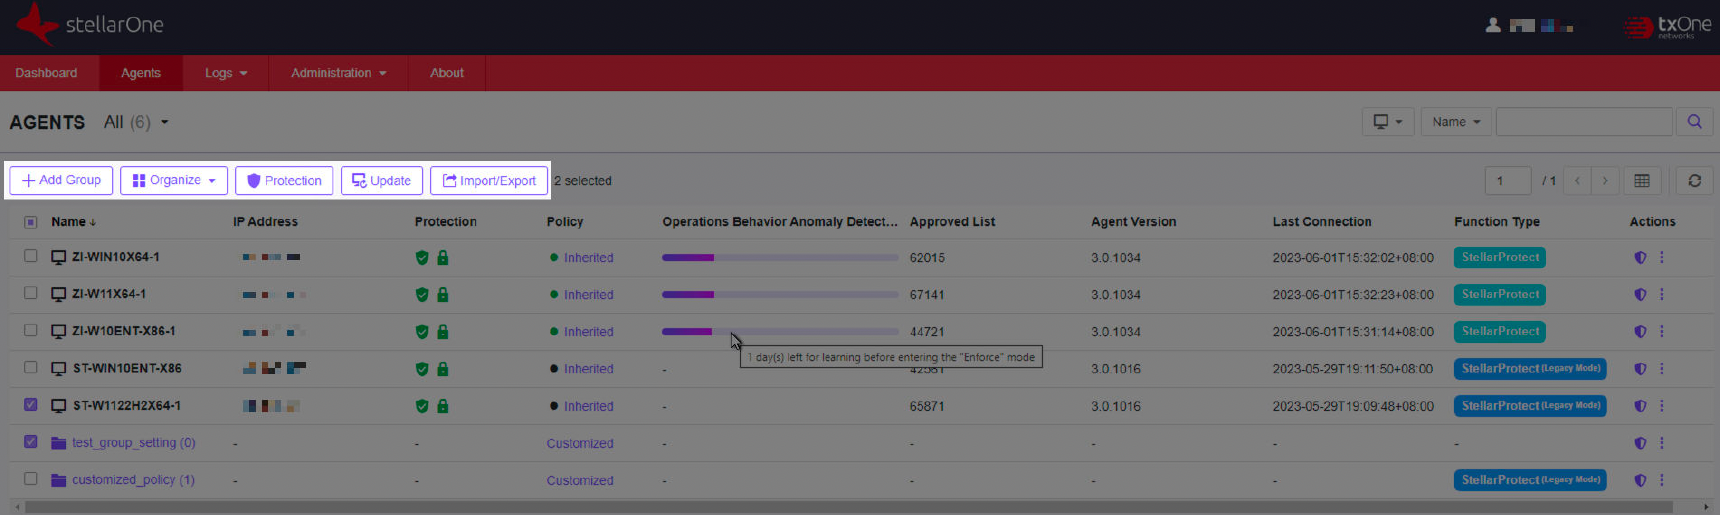Click the search magnifier icon

(1694, 122)
